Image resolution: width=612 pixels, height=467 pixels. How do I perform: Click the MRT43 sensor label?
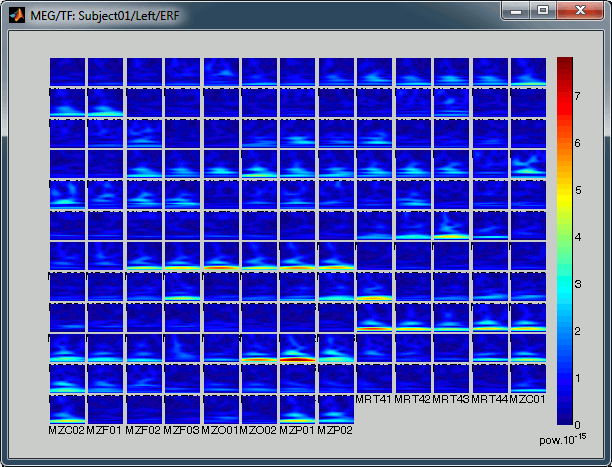451,400
